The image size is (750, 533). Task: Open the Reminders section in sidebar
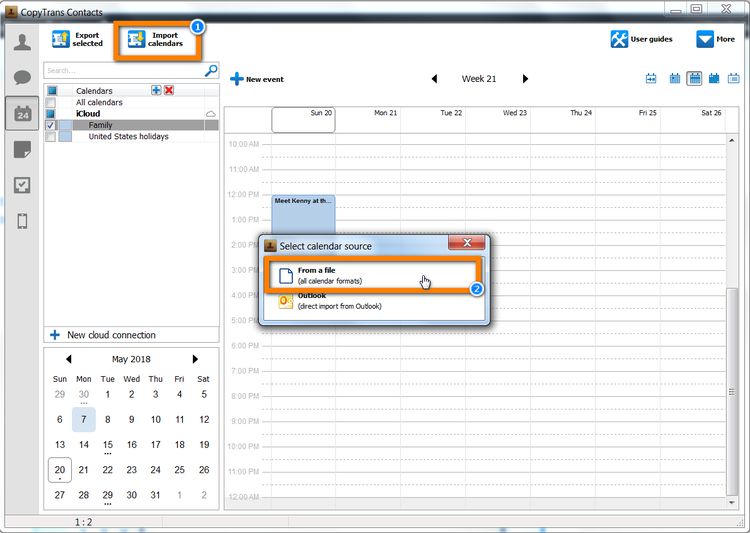point(22,185)
